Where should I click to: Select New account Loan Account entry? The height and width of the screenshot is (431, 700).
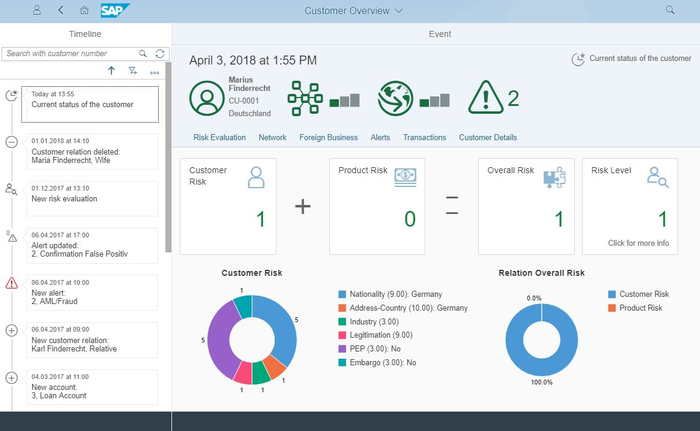92,387
